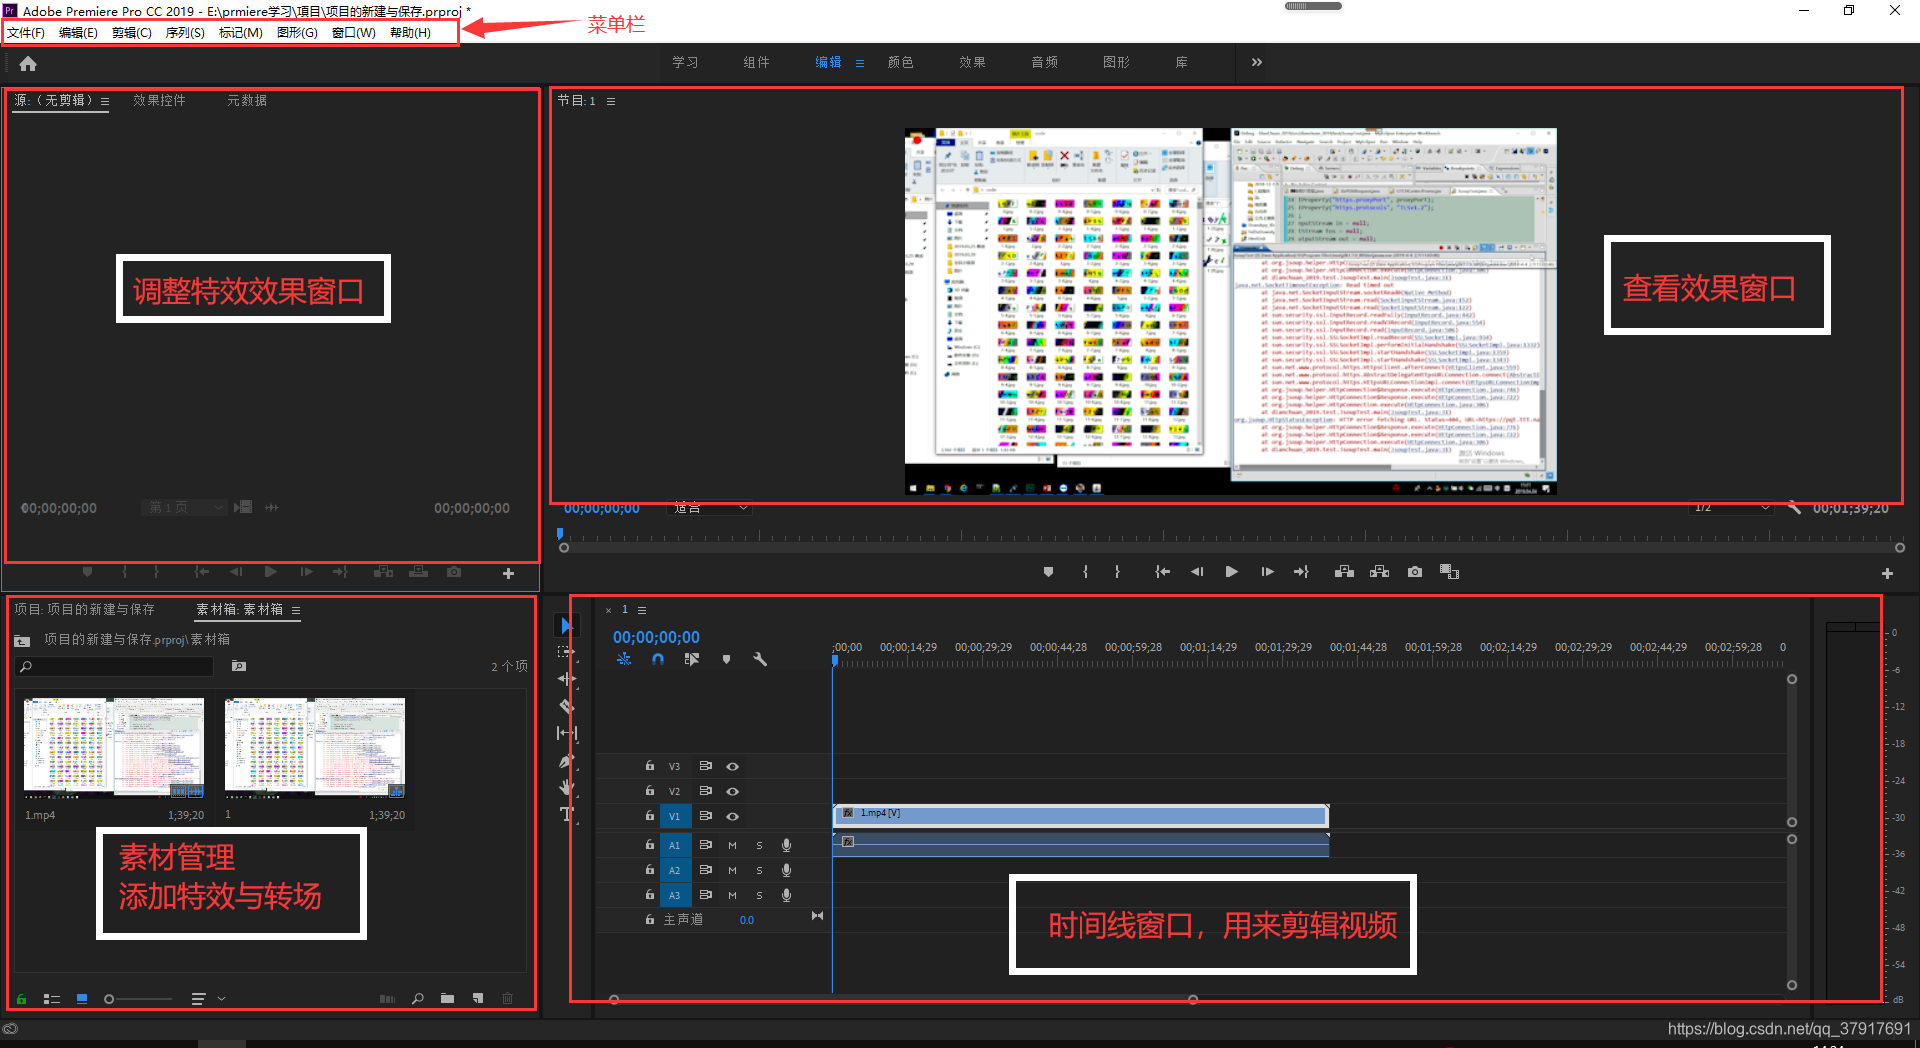The image size is (1920, 1048).
Task: Switch project panel to Icon View
Action: (x=82, y=999)
